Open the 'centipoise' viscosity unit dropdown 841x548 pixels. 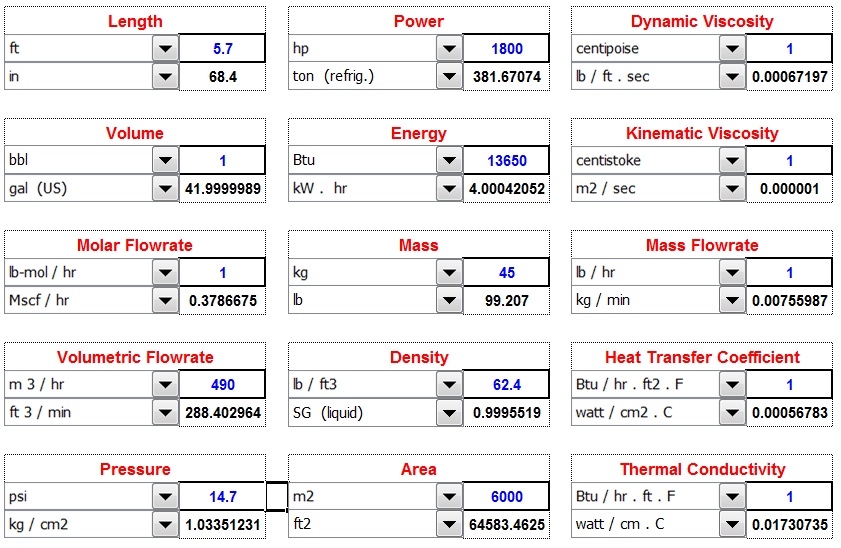coord(732,49)
